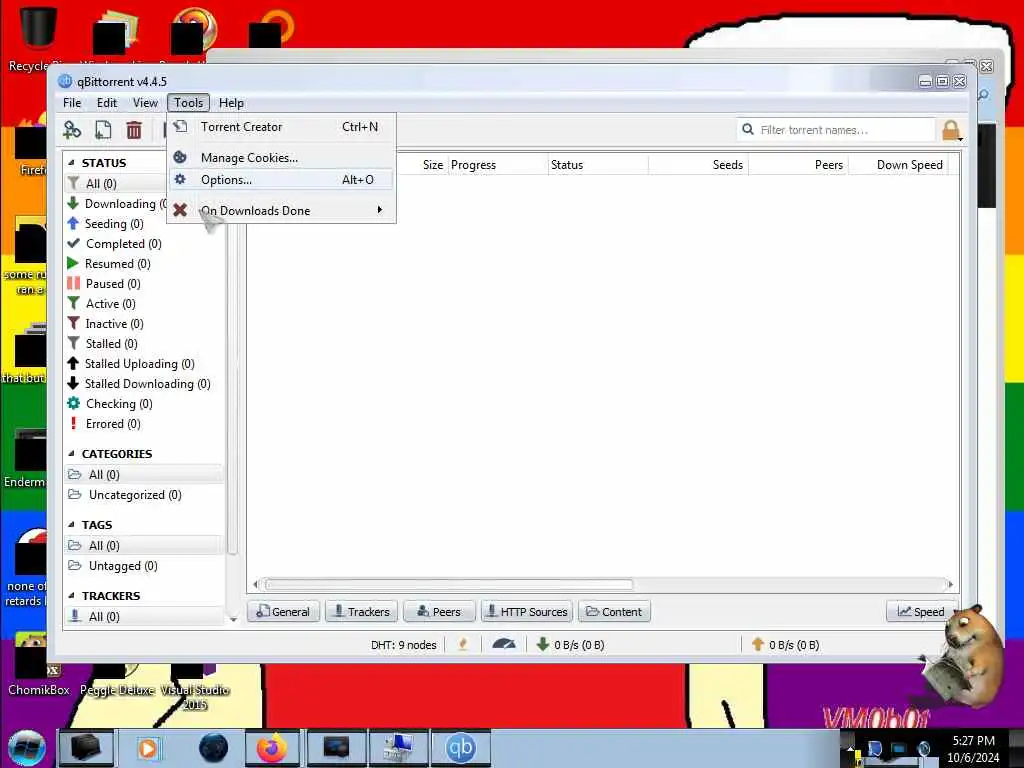The image size is (1024, 768).
Task: Collapse the CATEGORIES section triangle
Action: pos(71,453)
